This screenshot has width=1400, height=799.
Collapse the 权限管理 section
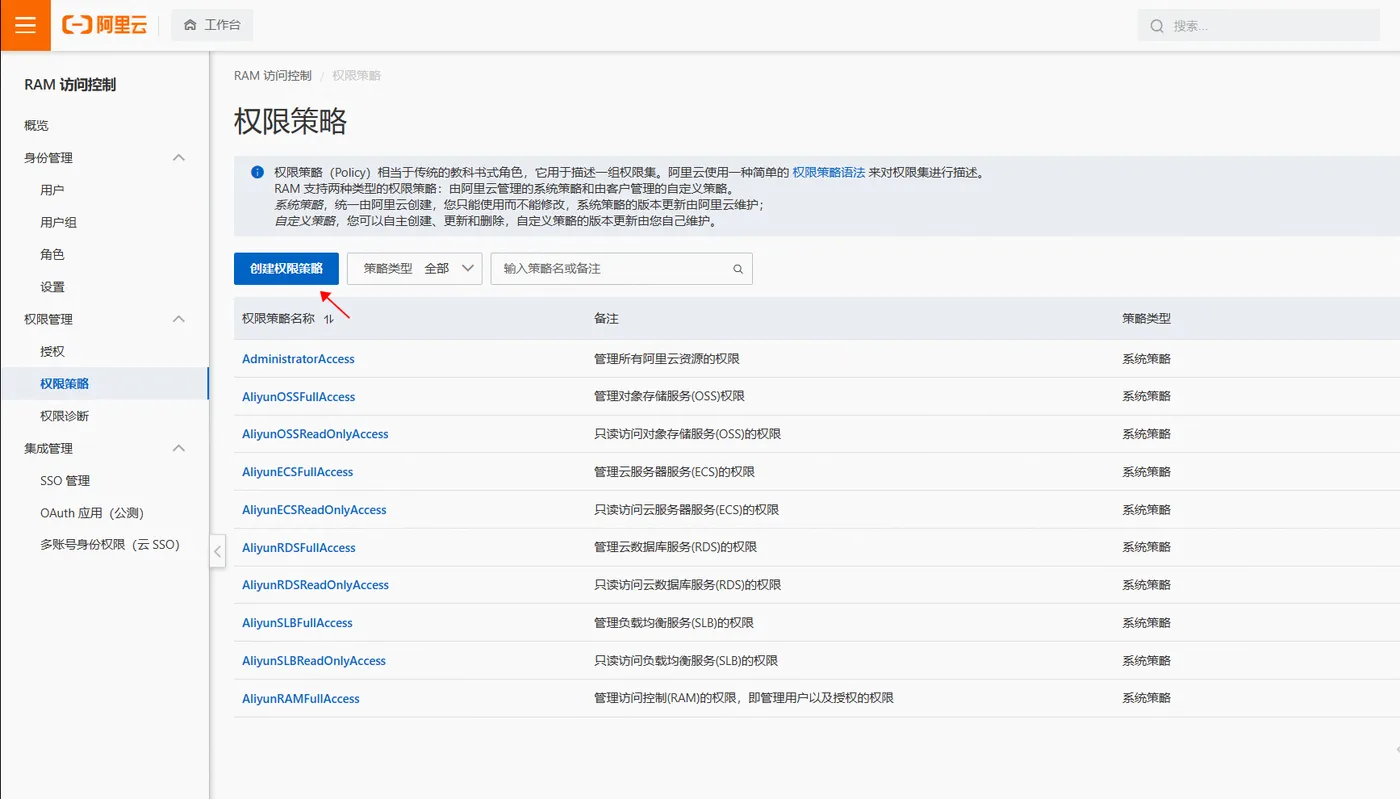[179, 319]
